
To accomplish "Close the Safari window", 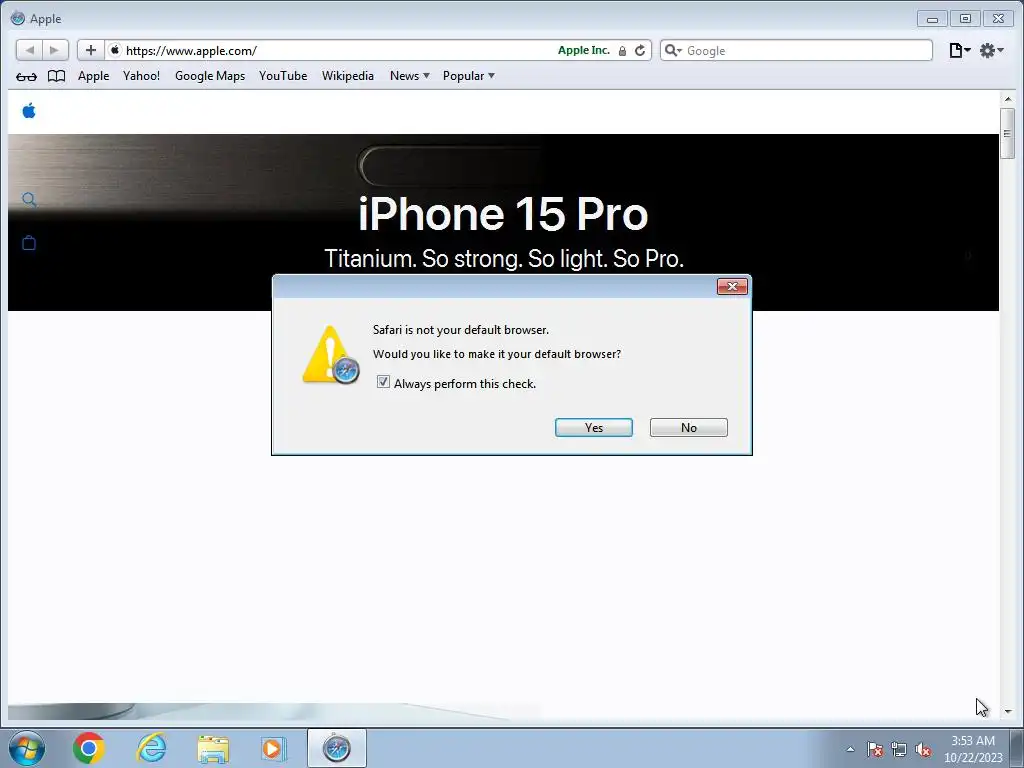I will click(999, 18).
